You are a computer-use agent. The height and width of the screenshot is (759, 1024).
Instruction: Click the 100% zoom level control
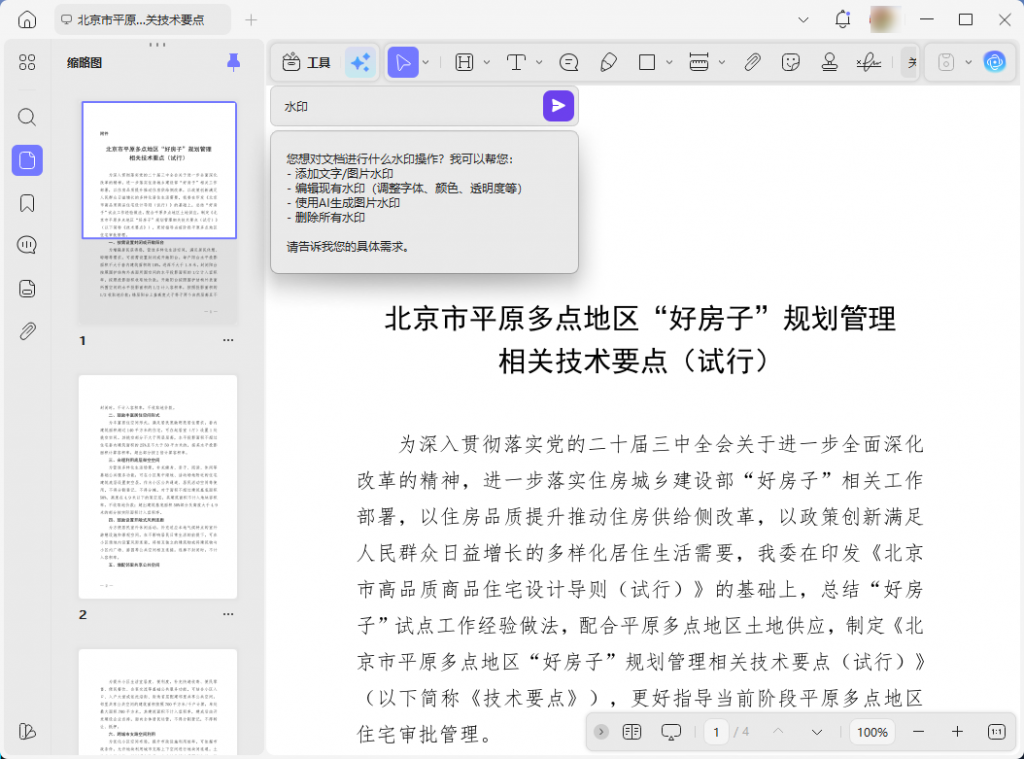(871, 732)
